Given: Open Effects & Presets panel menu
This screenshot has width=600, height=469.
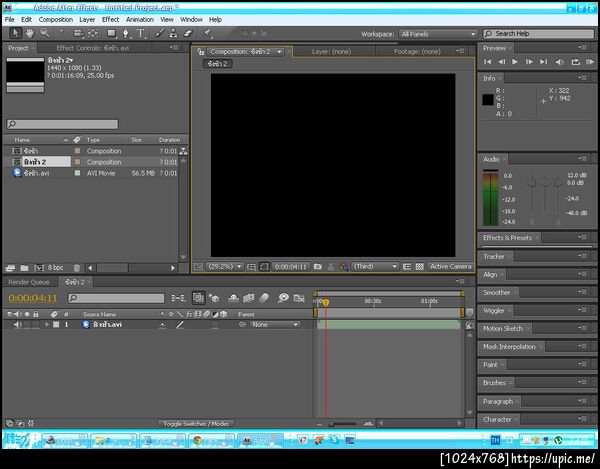Looking at the screenshot, I should (583, 238).
